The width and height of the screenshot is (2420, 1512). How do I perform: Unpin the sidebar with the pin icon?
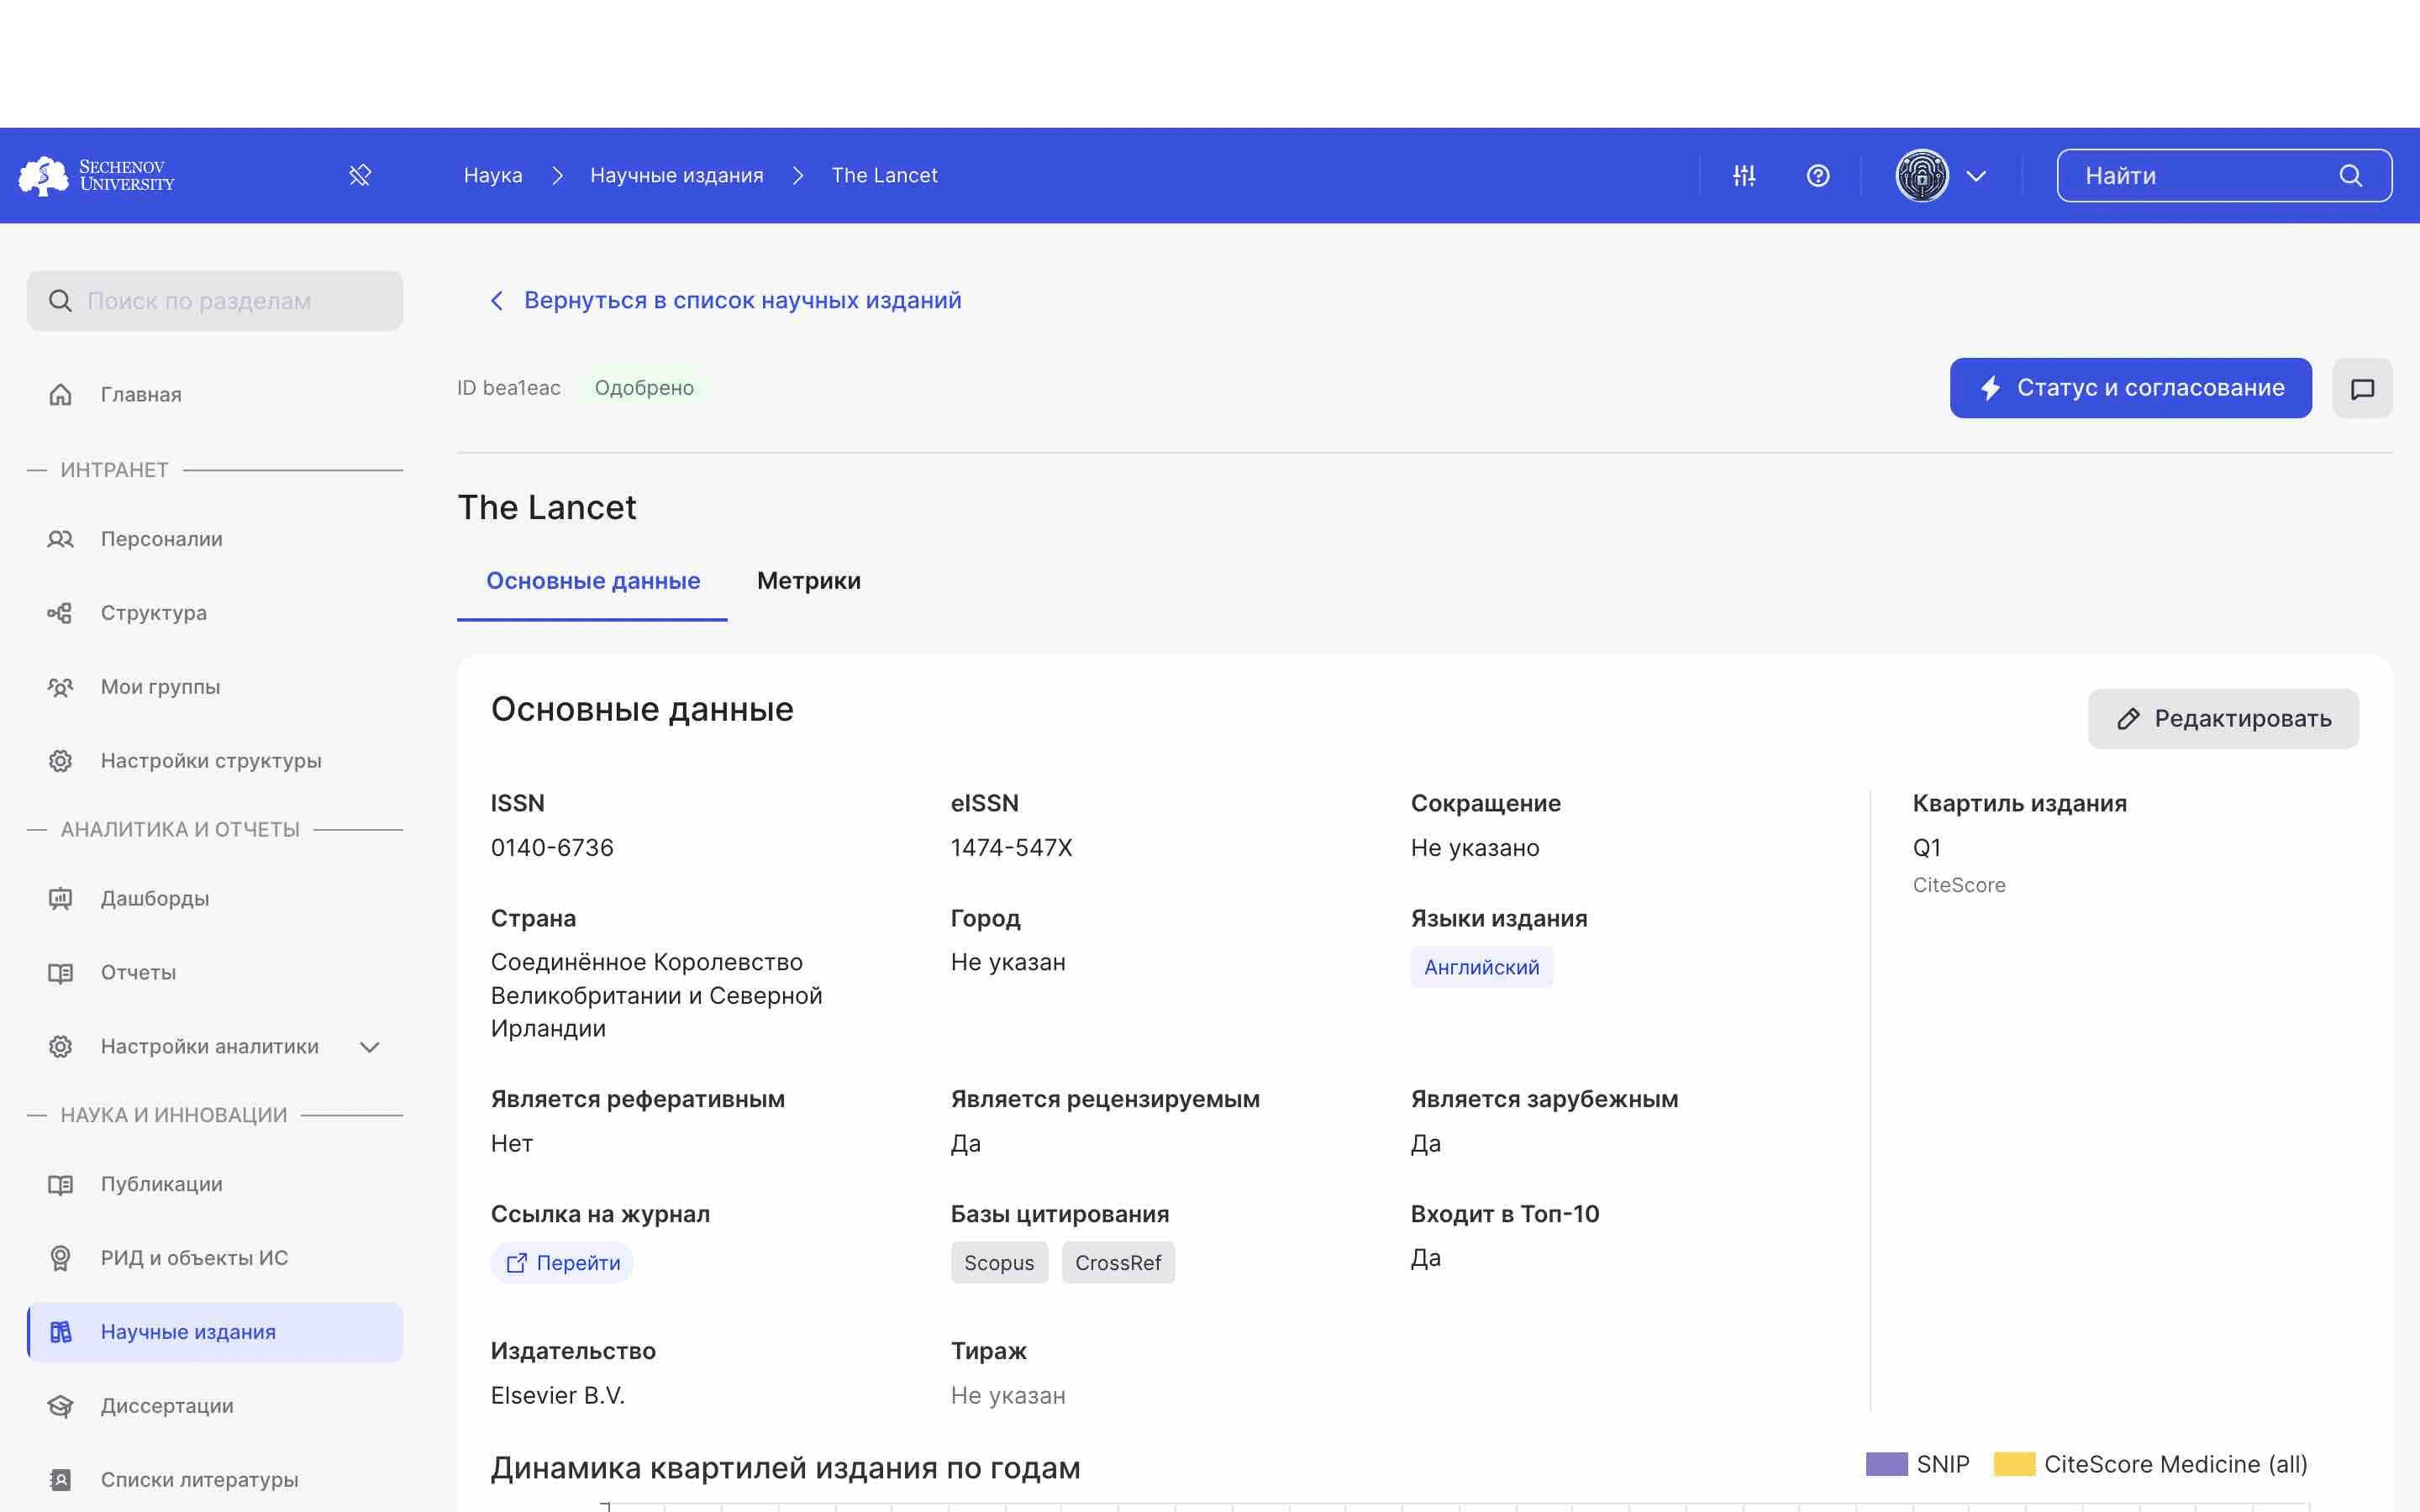click(x=360, y=176)
